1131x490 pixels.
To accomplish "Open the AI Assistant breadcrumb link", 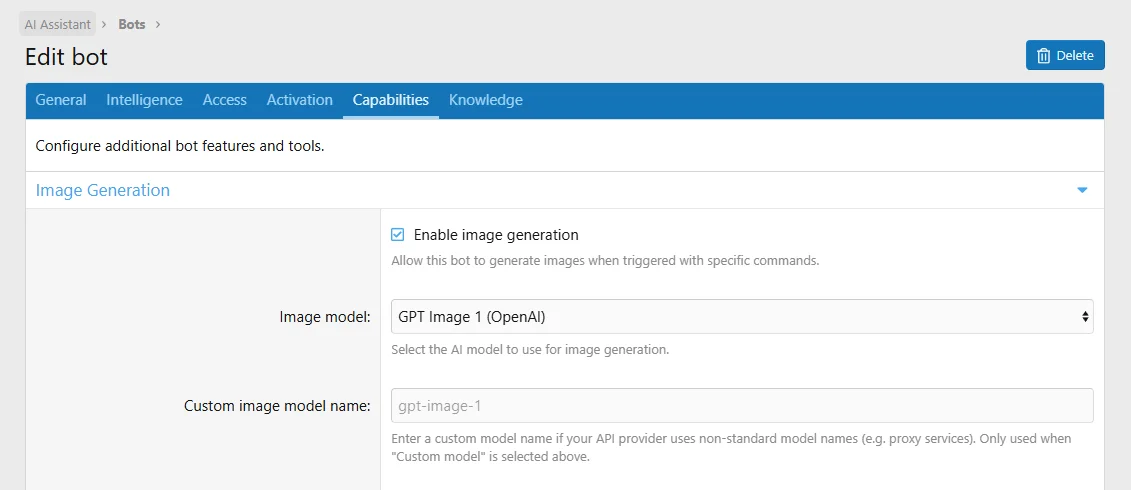I will point(58,25).
